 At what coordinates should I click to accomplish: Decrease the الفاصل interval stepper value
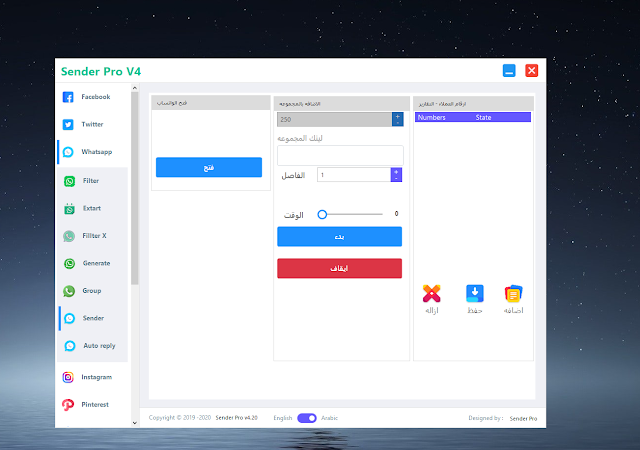click(x=396, y=178)
